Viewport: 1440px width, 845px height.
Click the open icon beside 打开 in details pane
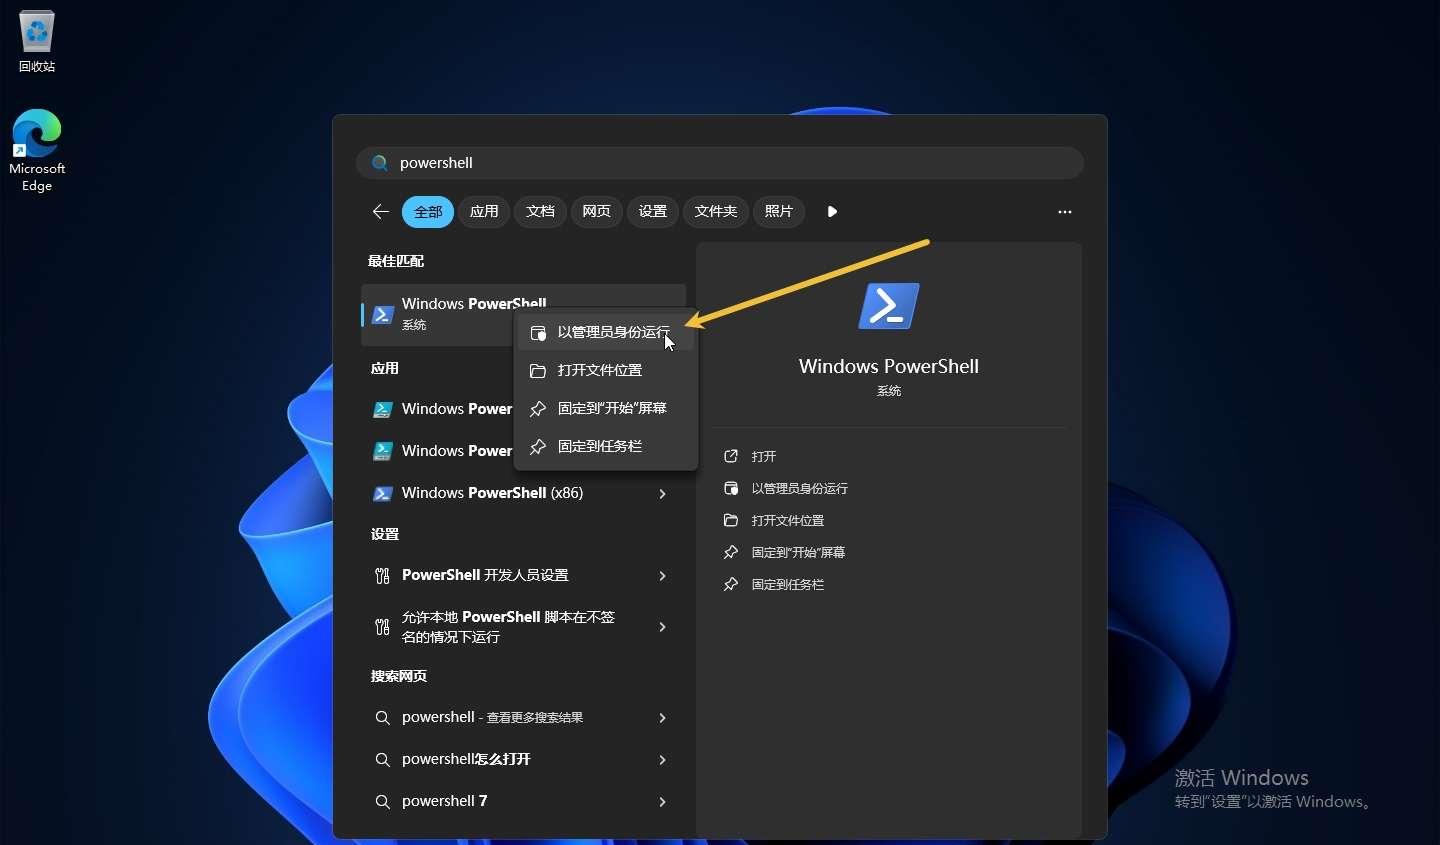[731, 456]
